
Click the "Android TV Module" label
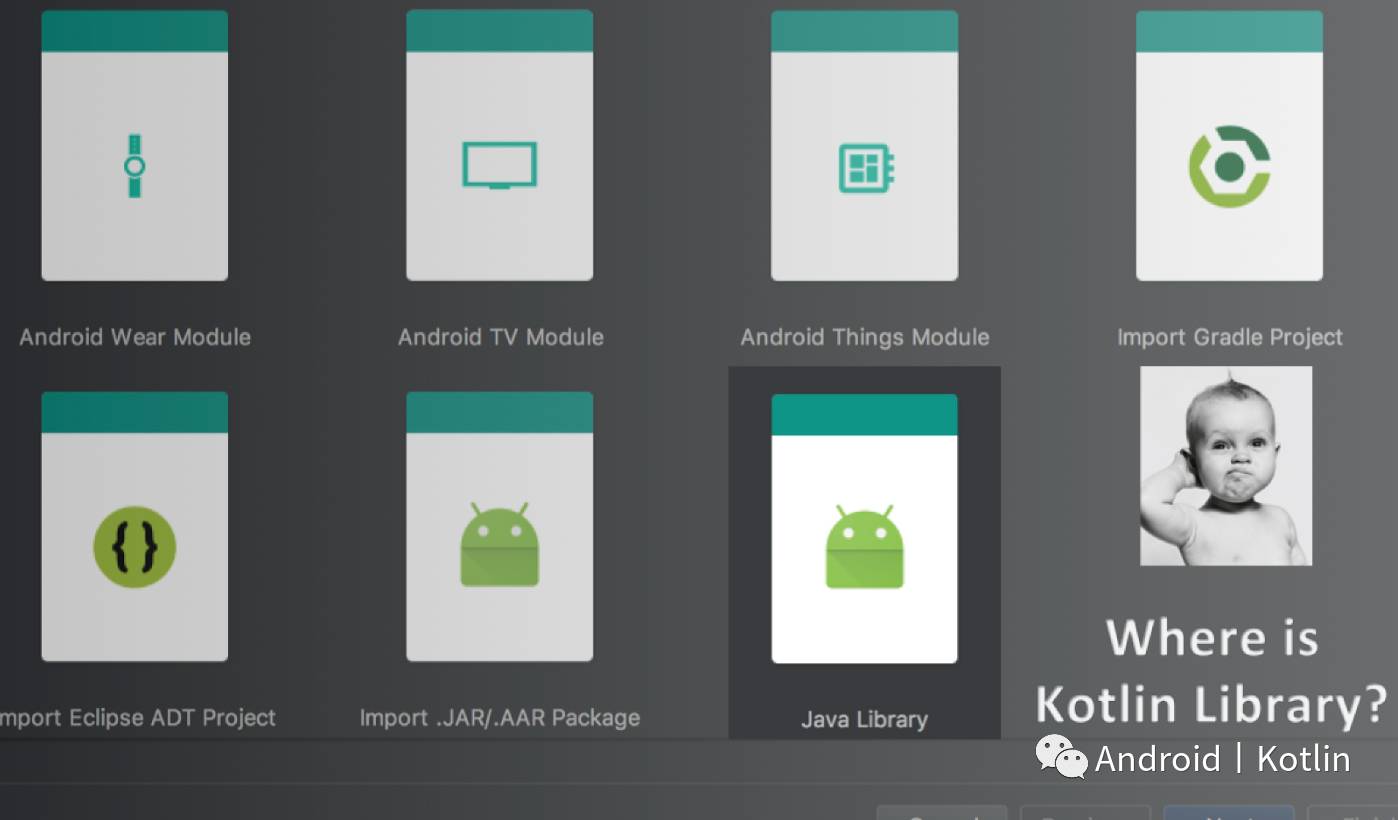point(501,337)
